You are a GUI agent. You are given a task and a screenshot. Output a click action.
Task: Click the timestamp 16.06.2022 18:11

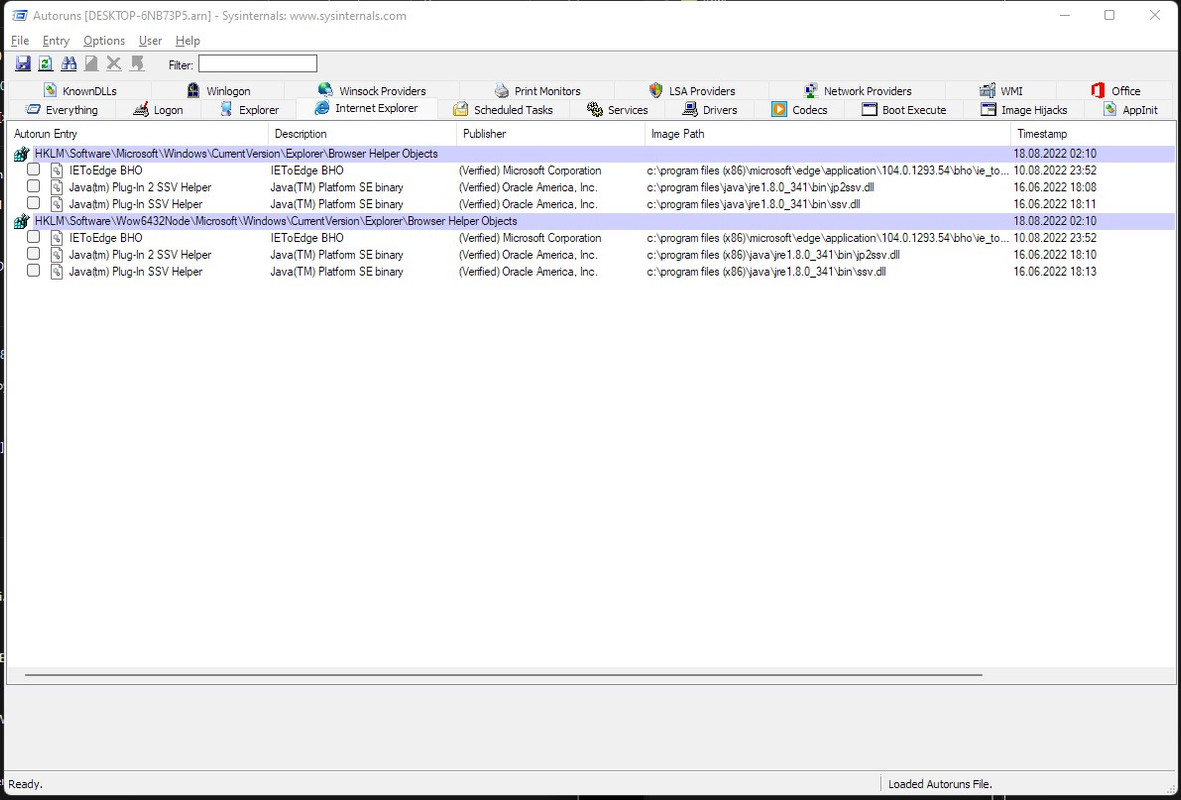click(1054, 204)
